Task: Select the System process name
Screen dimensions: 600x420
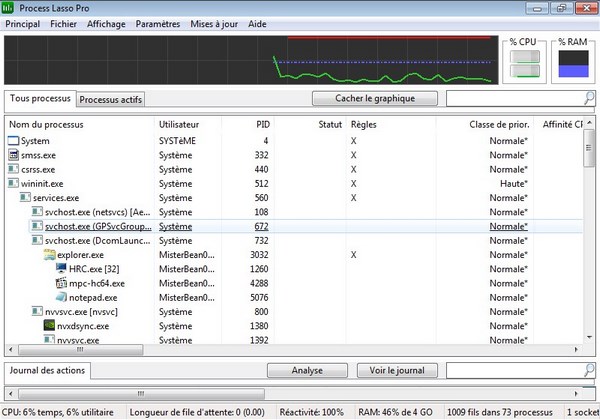Action: [35, 141]
